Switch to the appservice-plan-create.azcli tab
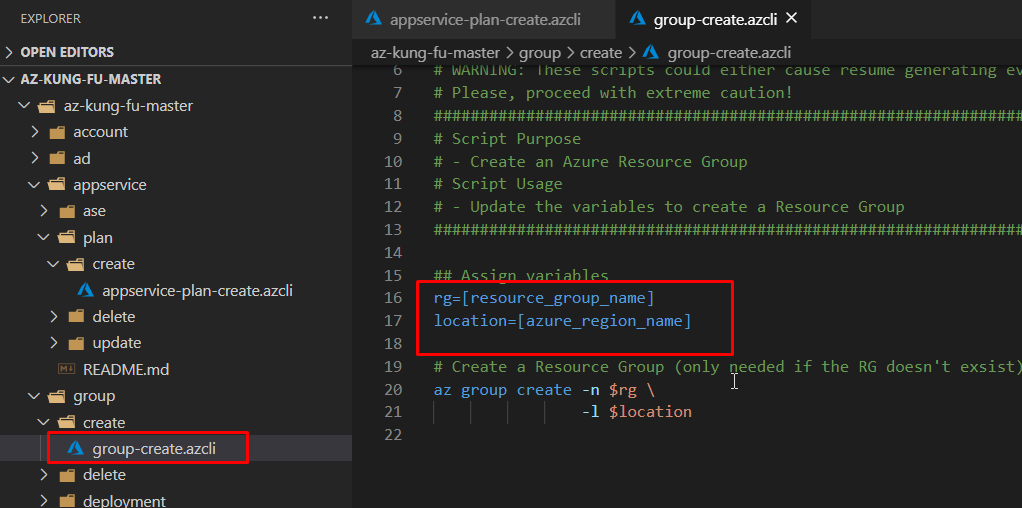 click(485, 19)
